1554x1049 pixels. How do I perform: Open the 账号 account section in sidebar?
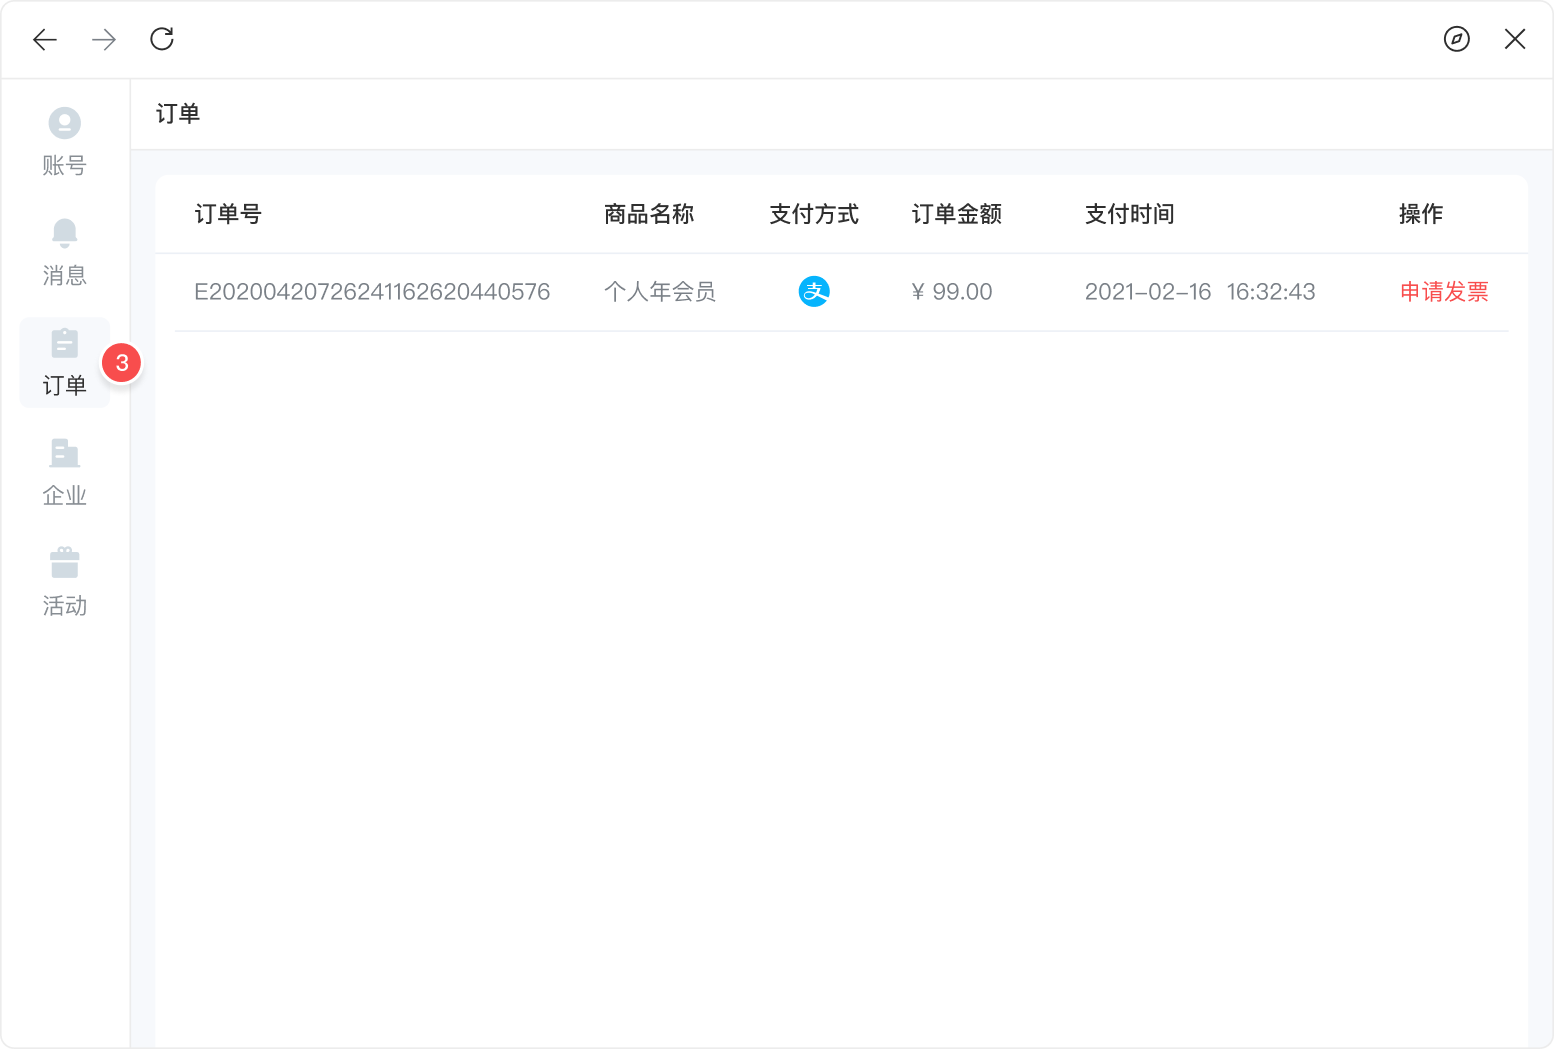click(x=65, y=141)
